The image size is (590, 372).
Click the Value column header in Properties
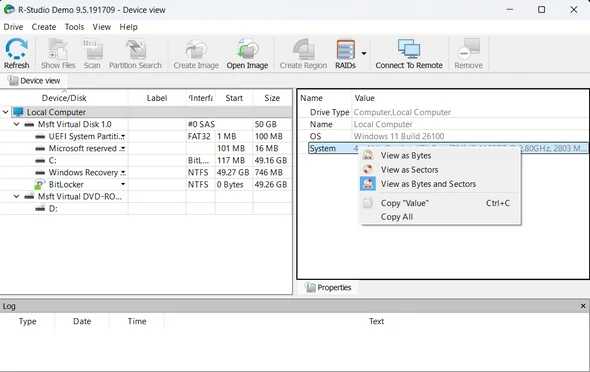click(x=470, y=98)
